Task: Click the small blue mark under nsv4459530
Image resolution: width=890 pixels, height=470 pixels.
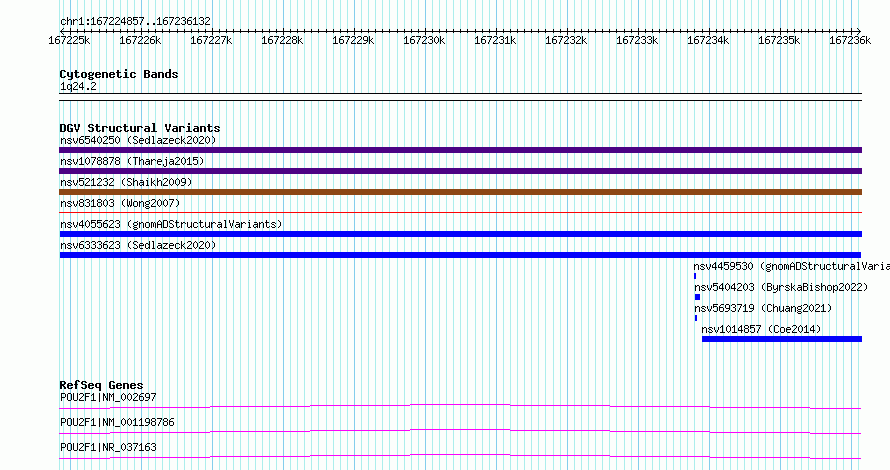Action: pyautogui.click(x=695, y=276)
